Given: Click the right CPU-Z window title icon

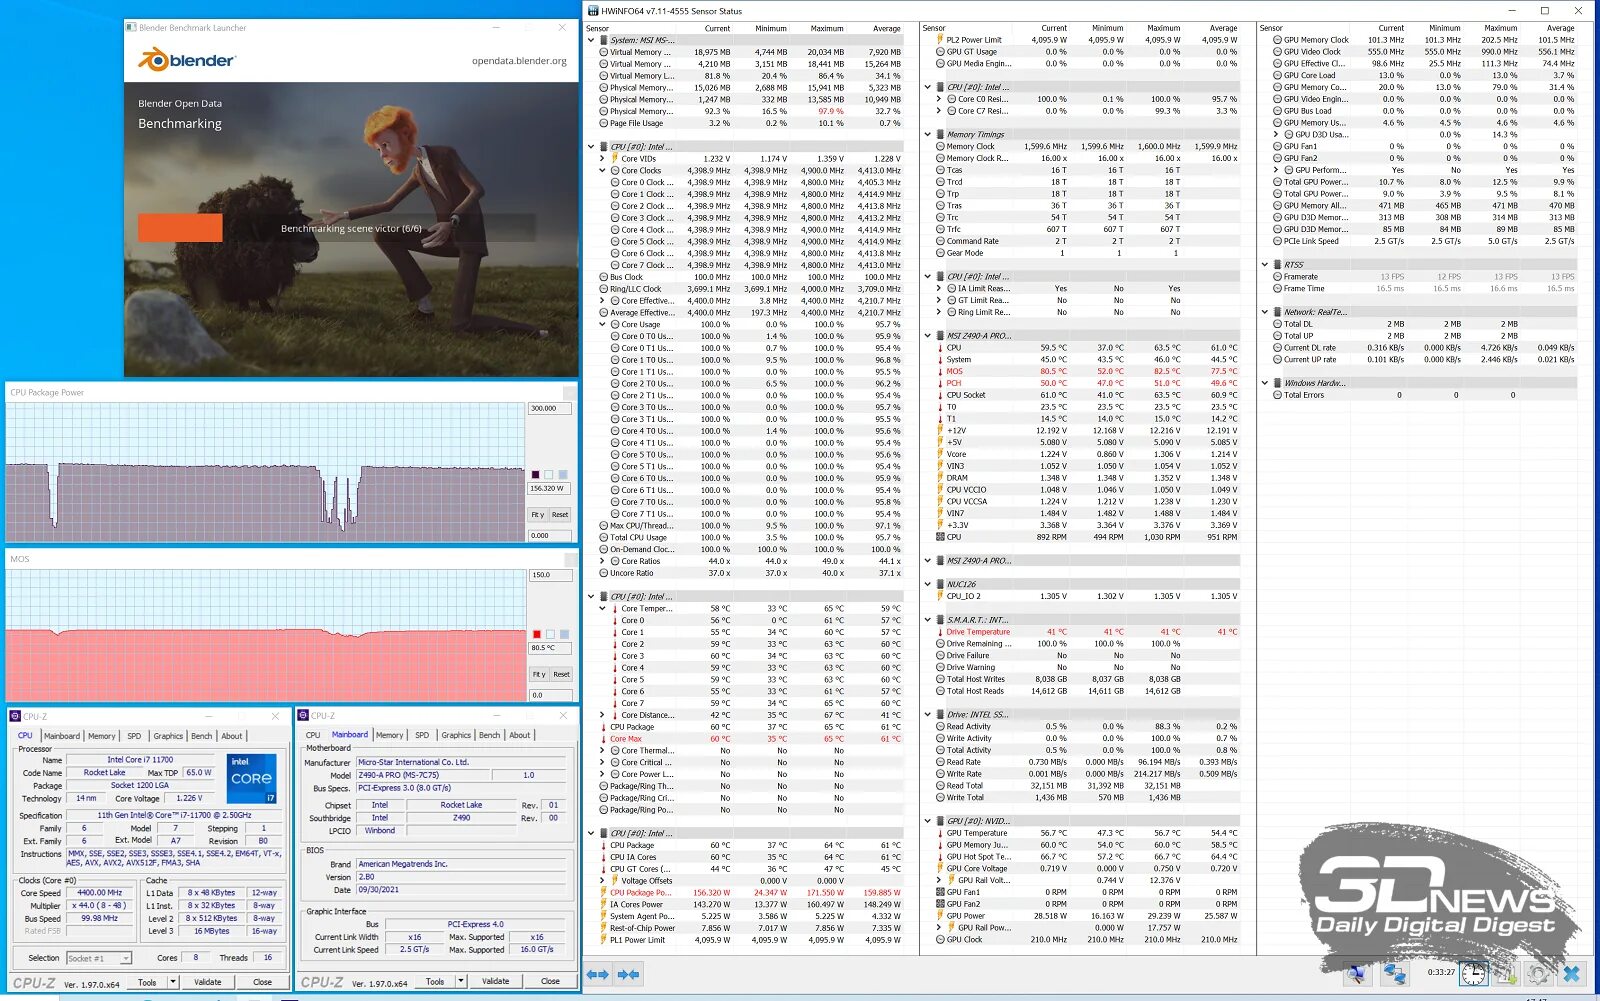Looking at the screenshot, I should tap(303, 716).
